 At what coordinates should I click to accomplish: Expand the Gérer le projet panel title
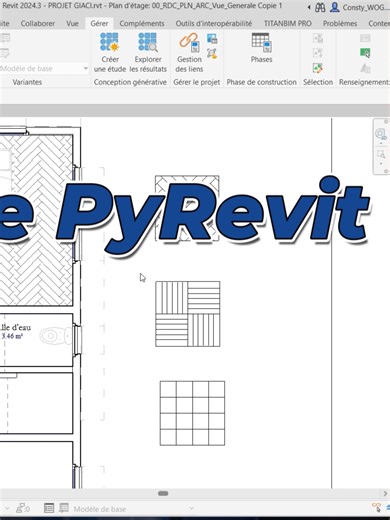(196, 82)
